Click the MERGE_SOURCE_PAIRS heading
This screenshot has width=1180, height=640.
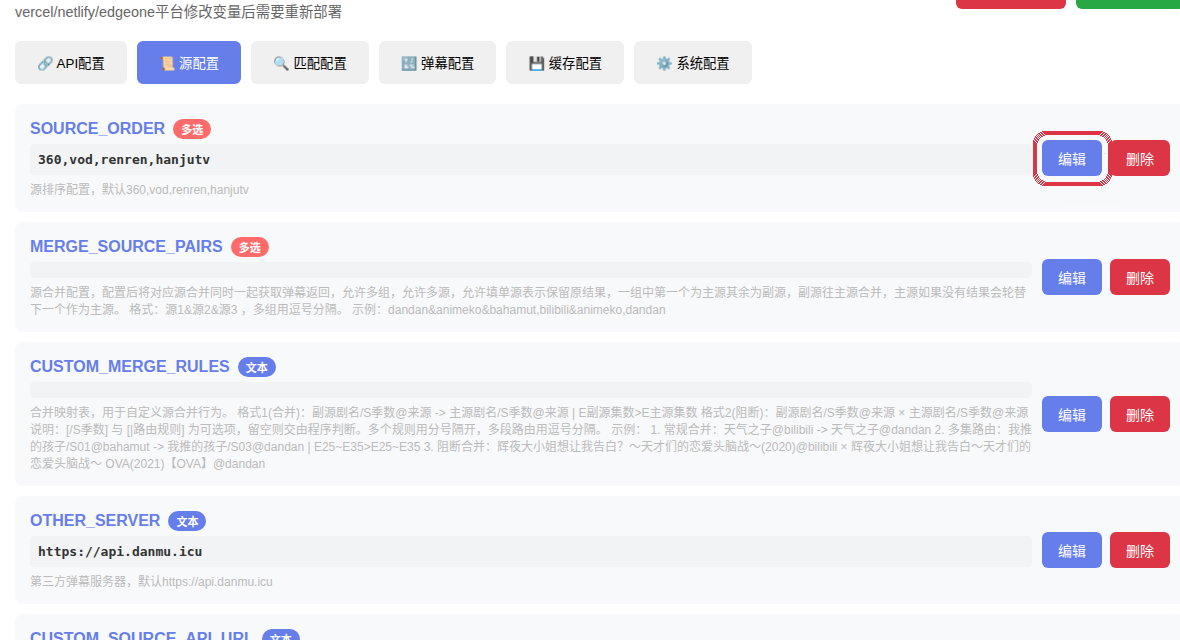coord(126,246)
